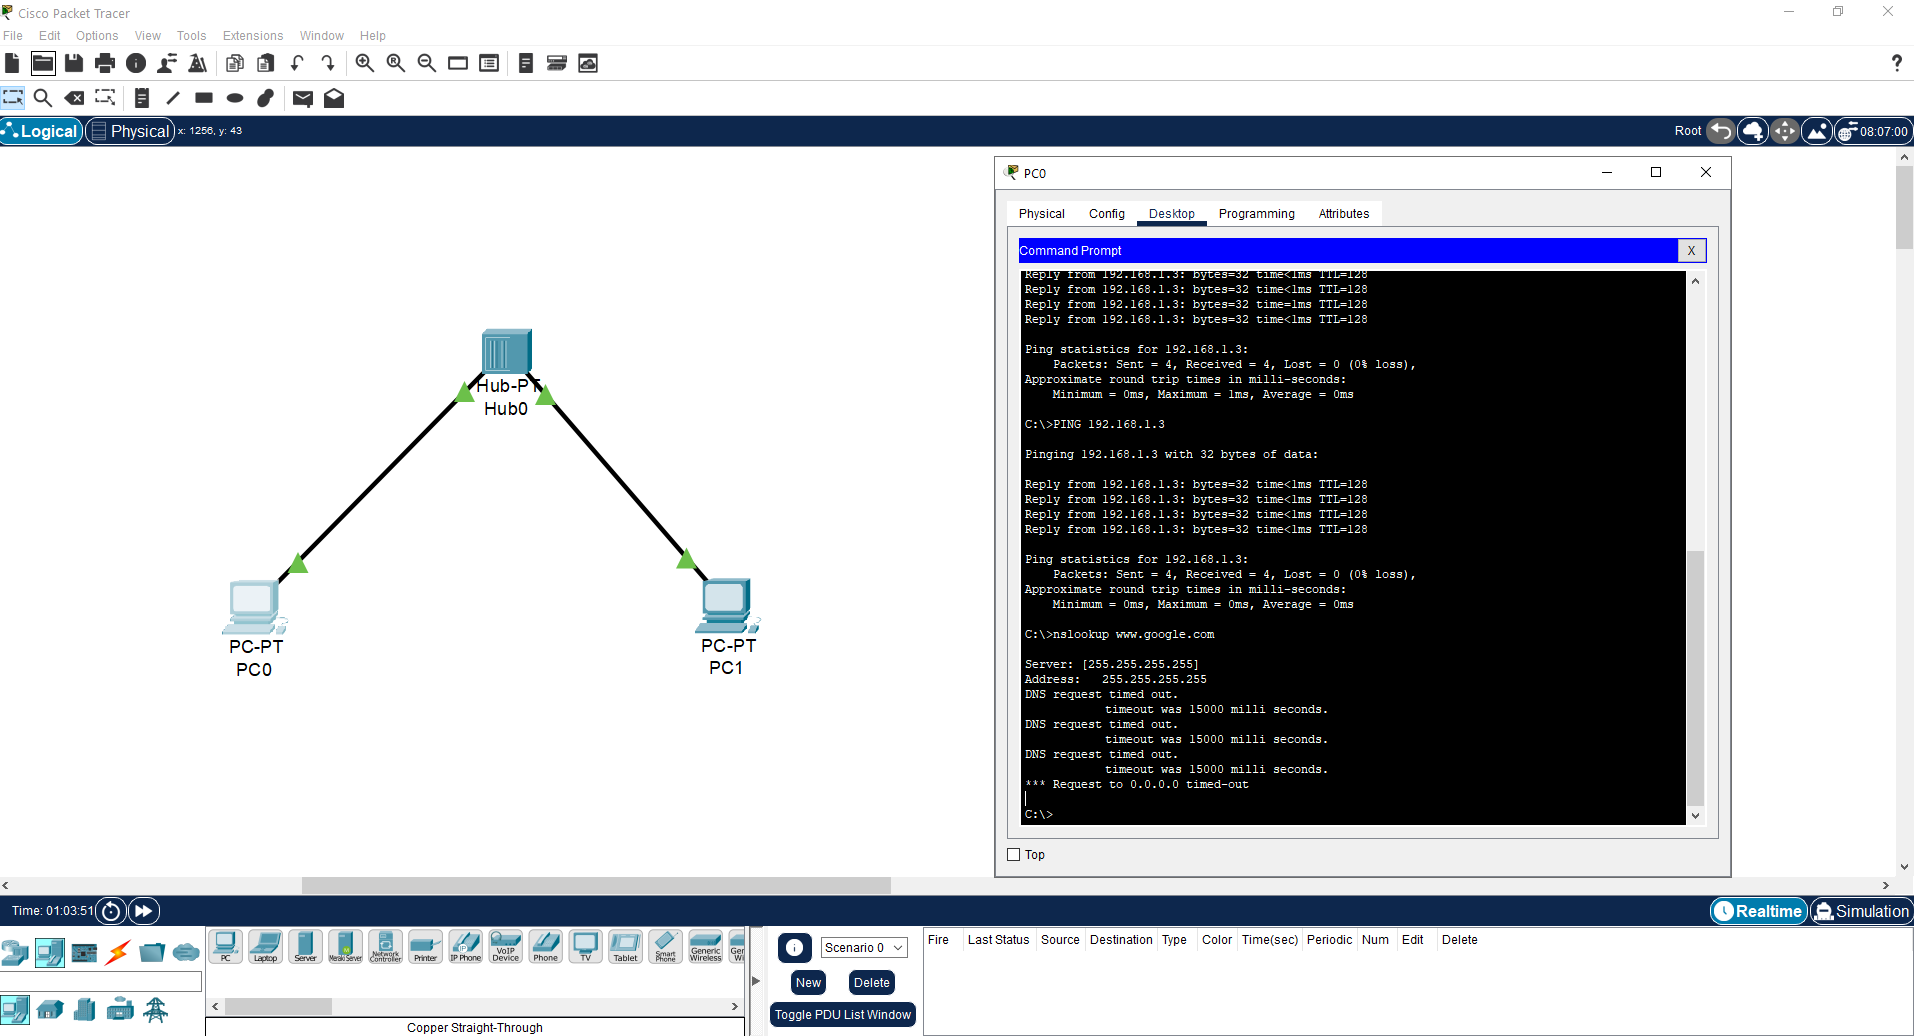This screenshot has width=1914, height=1036.
Task: Open the Options menu
Action: pyautogui.click(x=97, y=36)
